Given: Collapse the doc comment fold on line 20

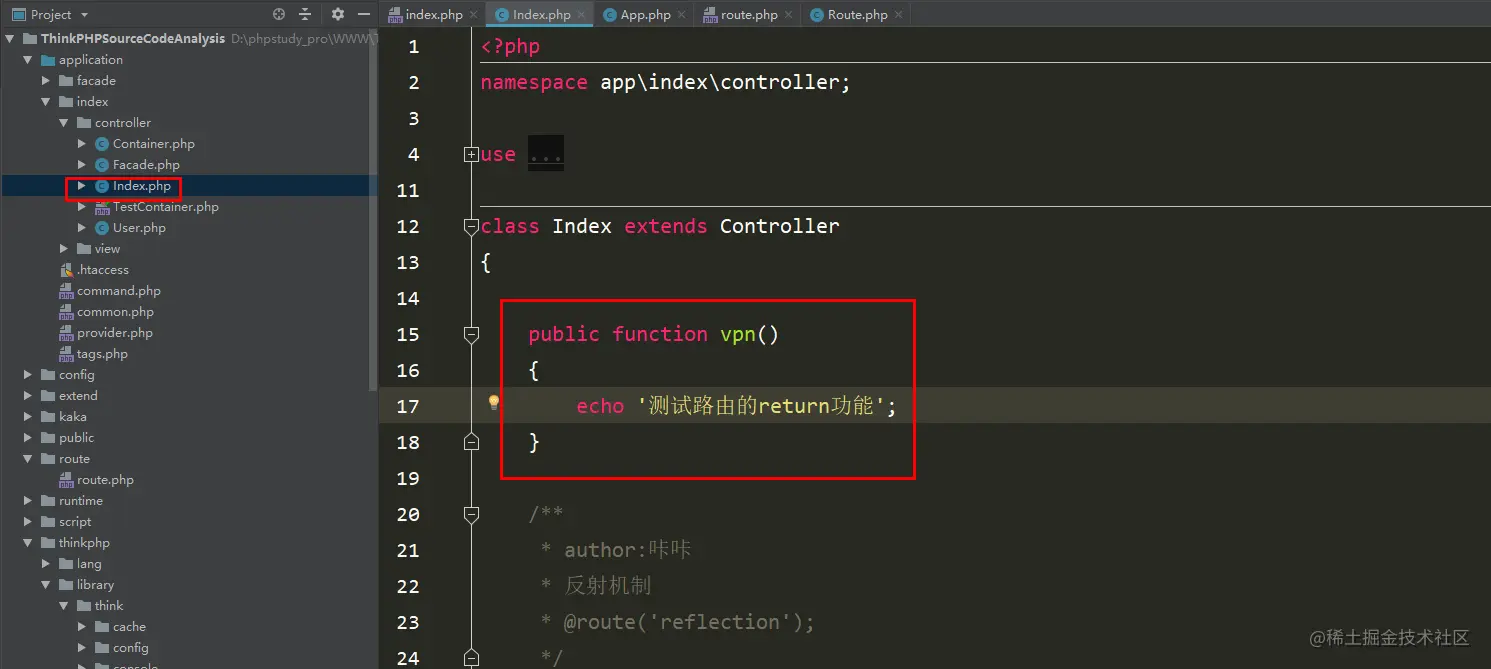Looking at the screenshot, I should pos(471,515).
